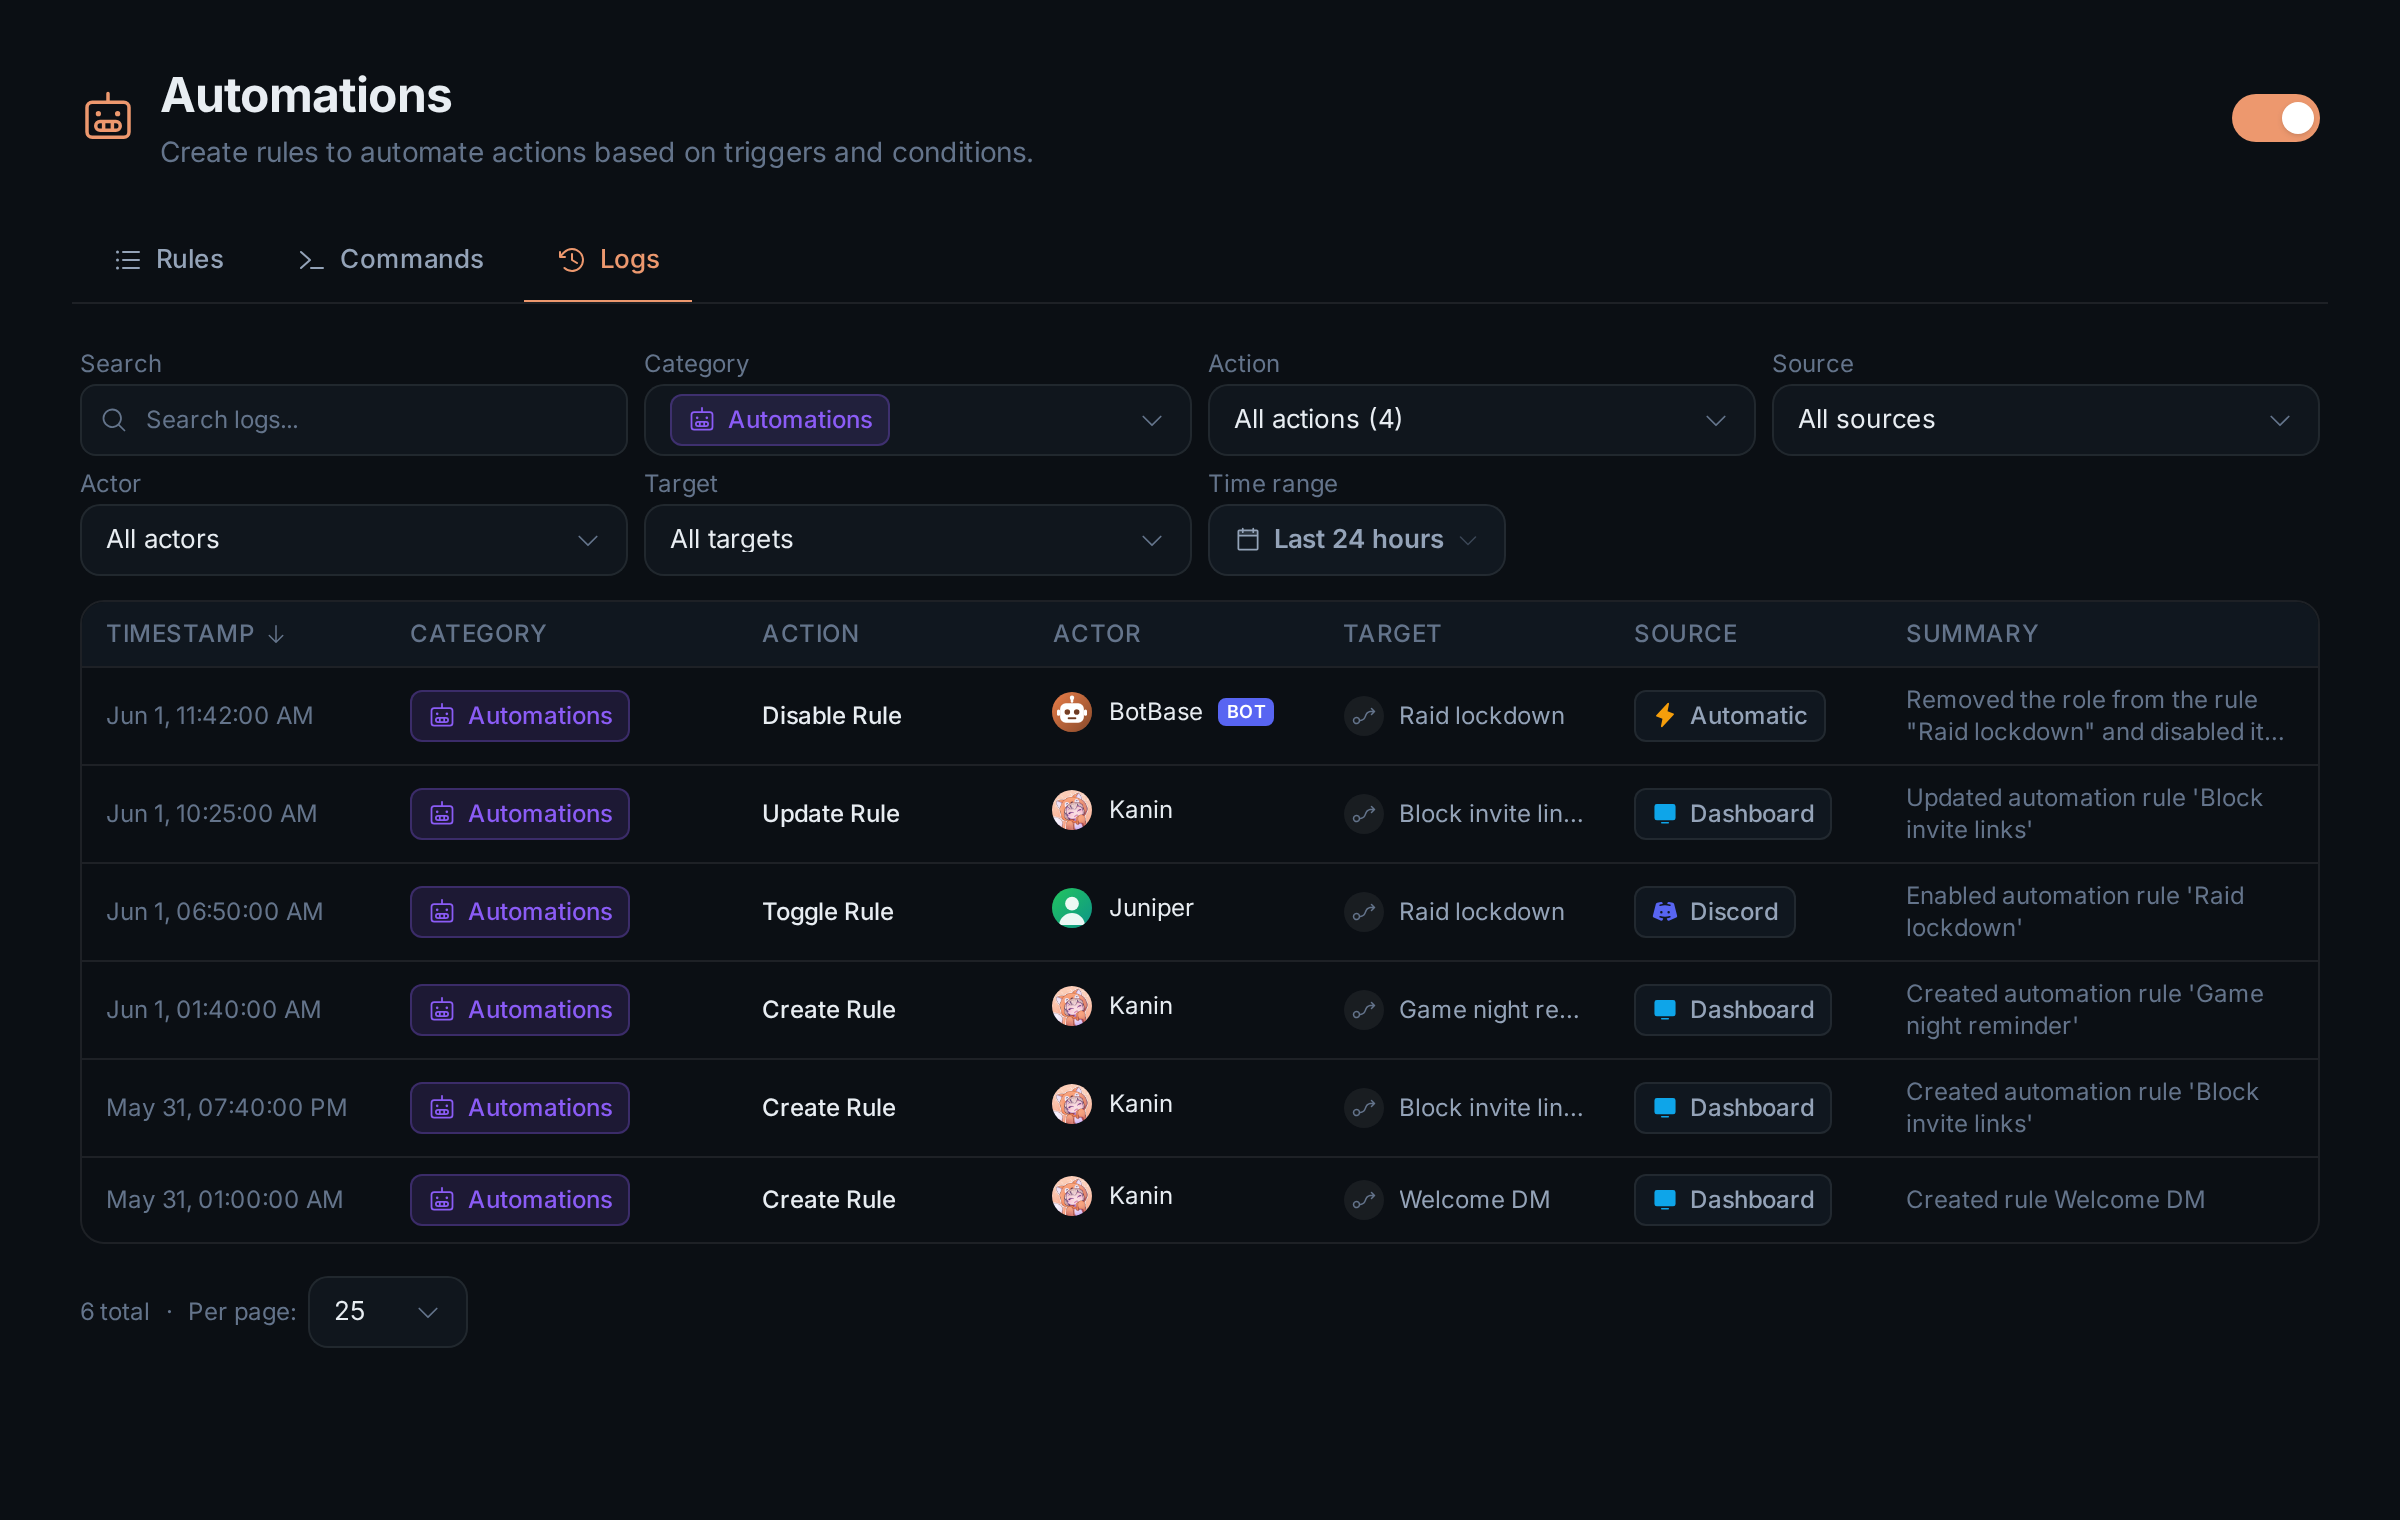Click the BOT badge next to BotBase

coord(1246,712)
